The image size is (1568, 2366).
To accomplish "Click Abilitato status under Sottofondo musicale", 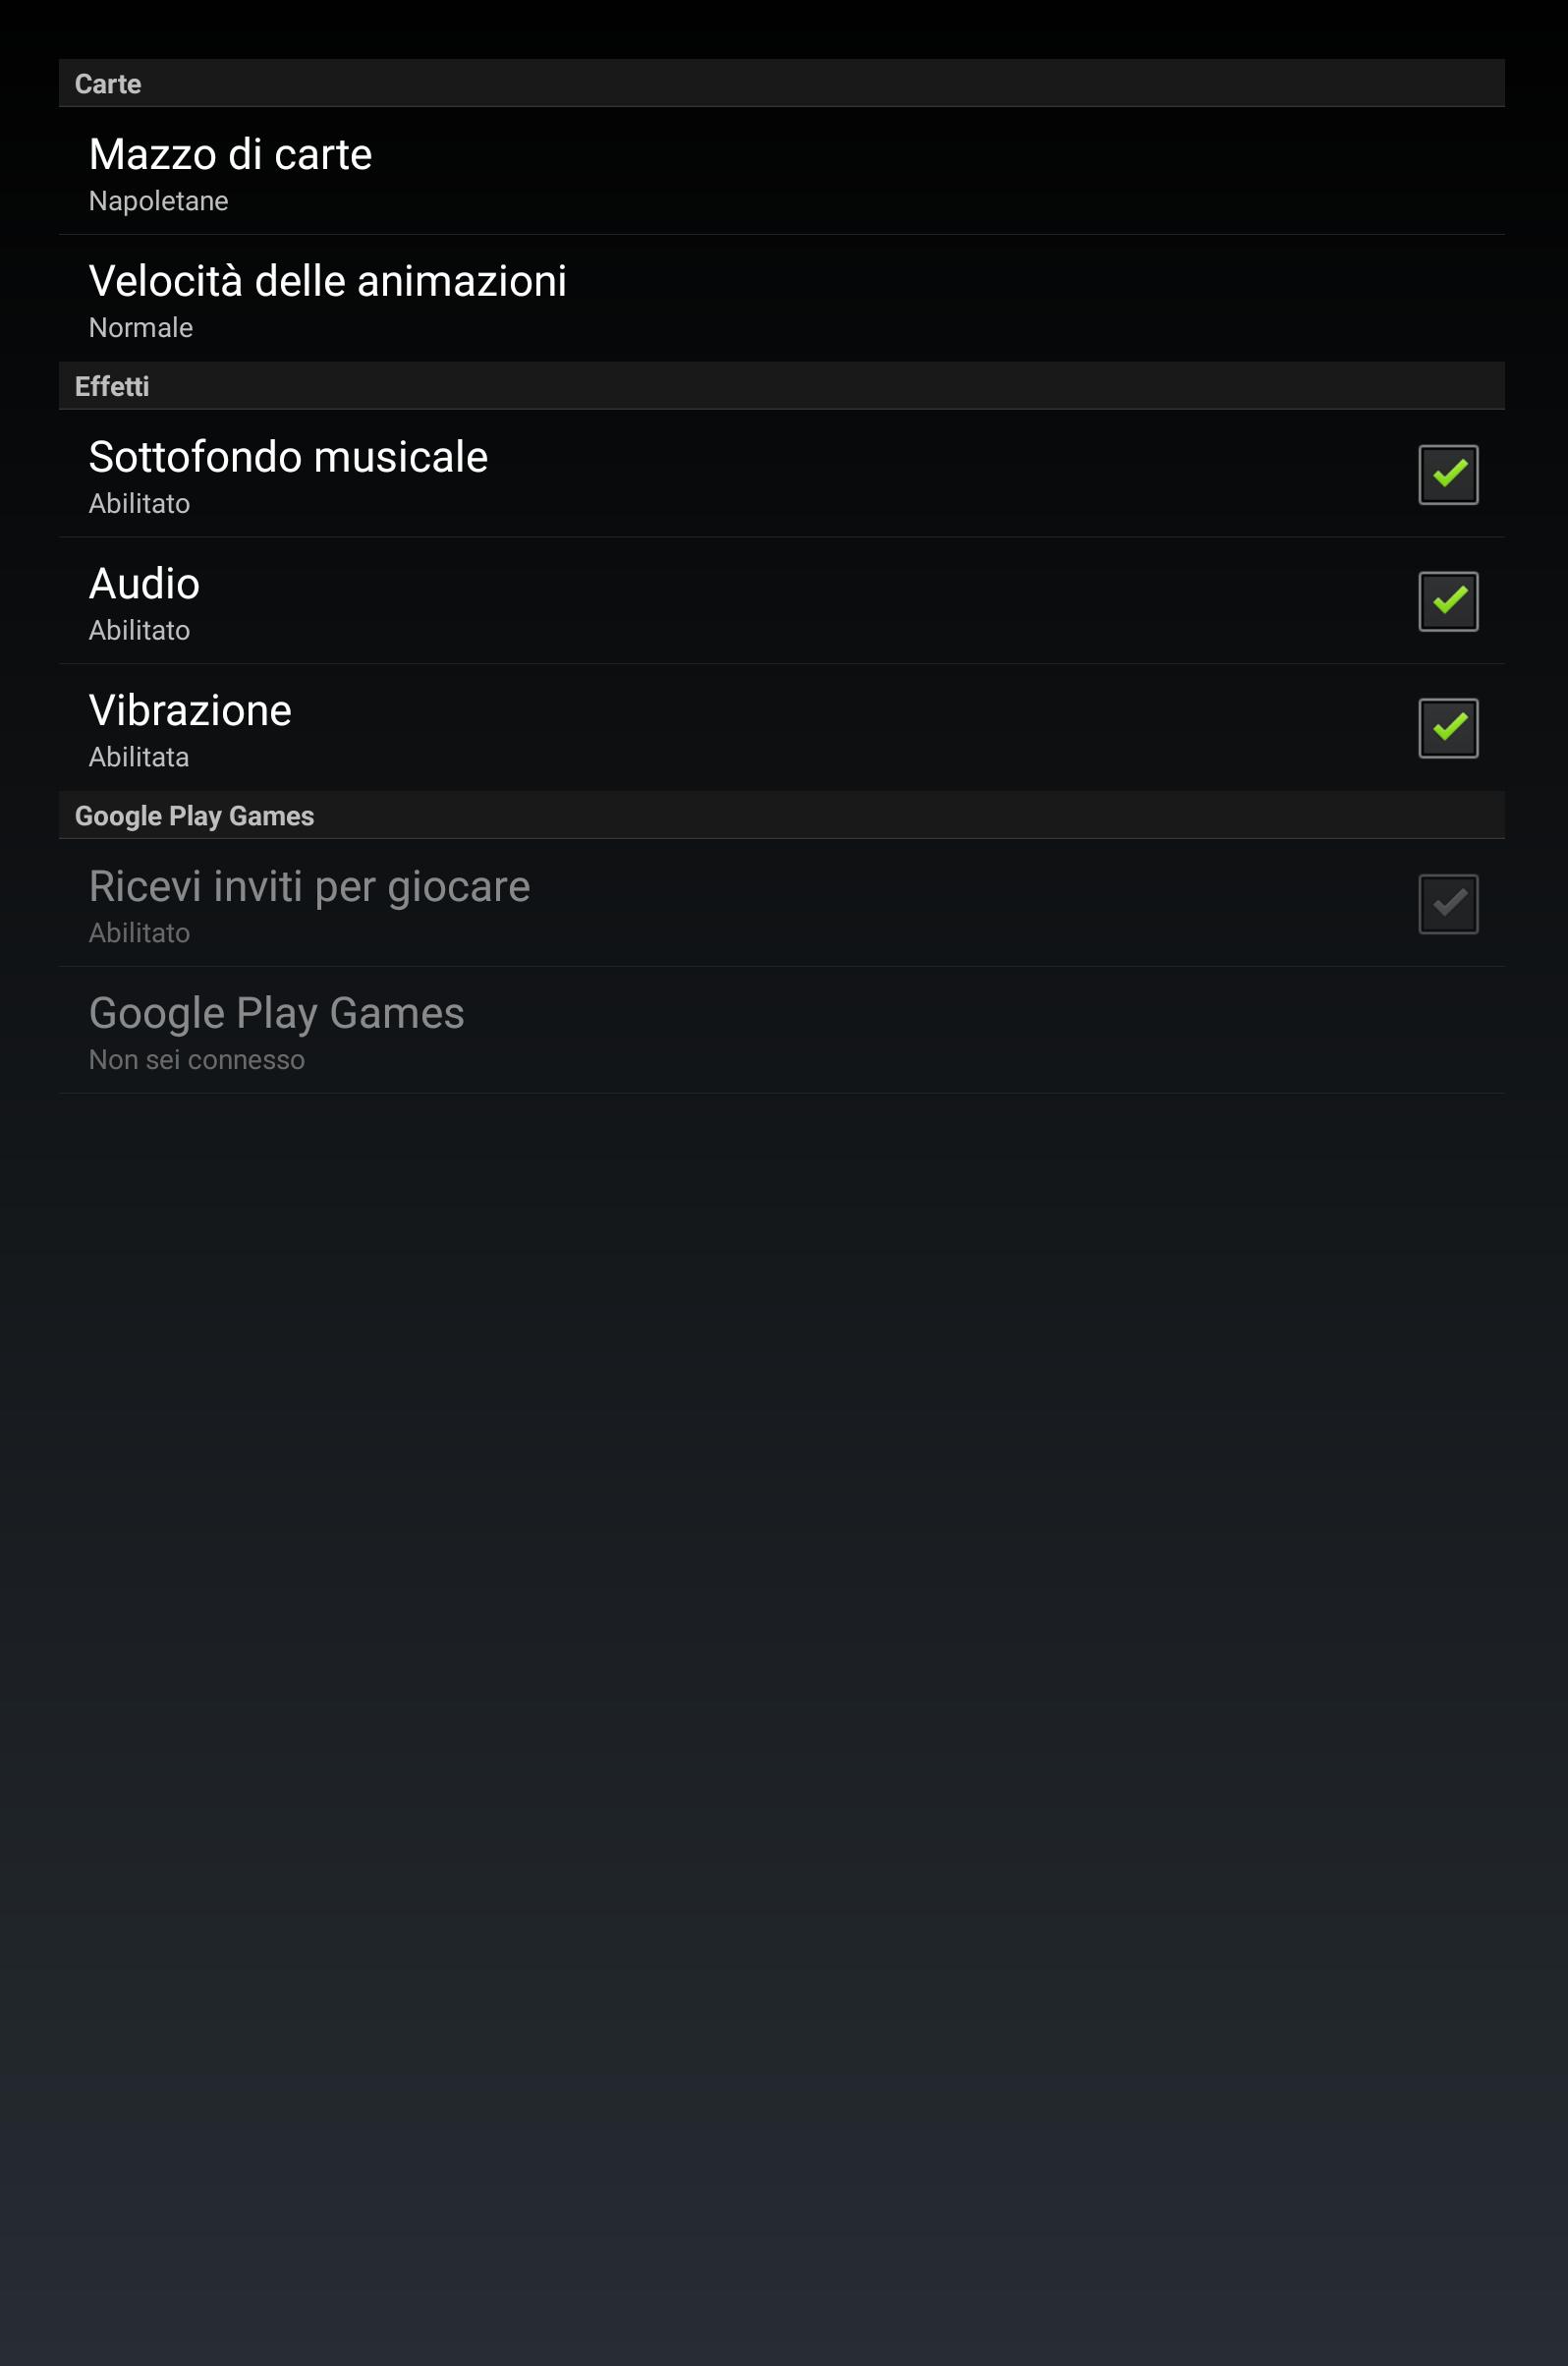I will tap(139, 504).
